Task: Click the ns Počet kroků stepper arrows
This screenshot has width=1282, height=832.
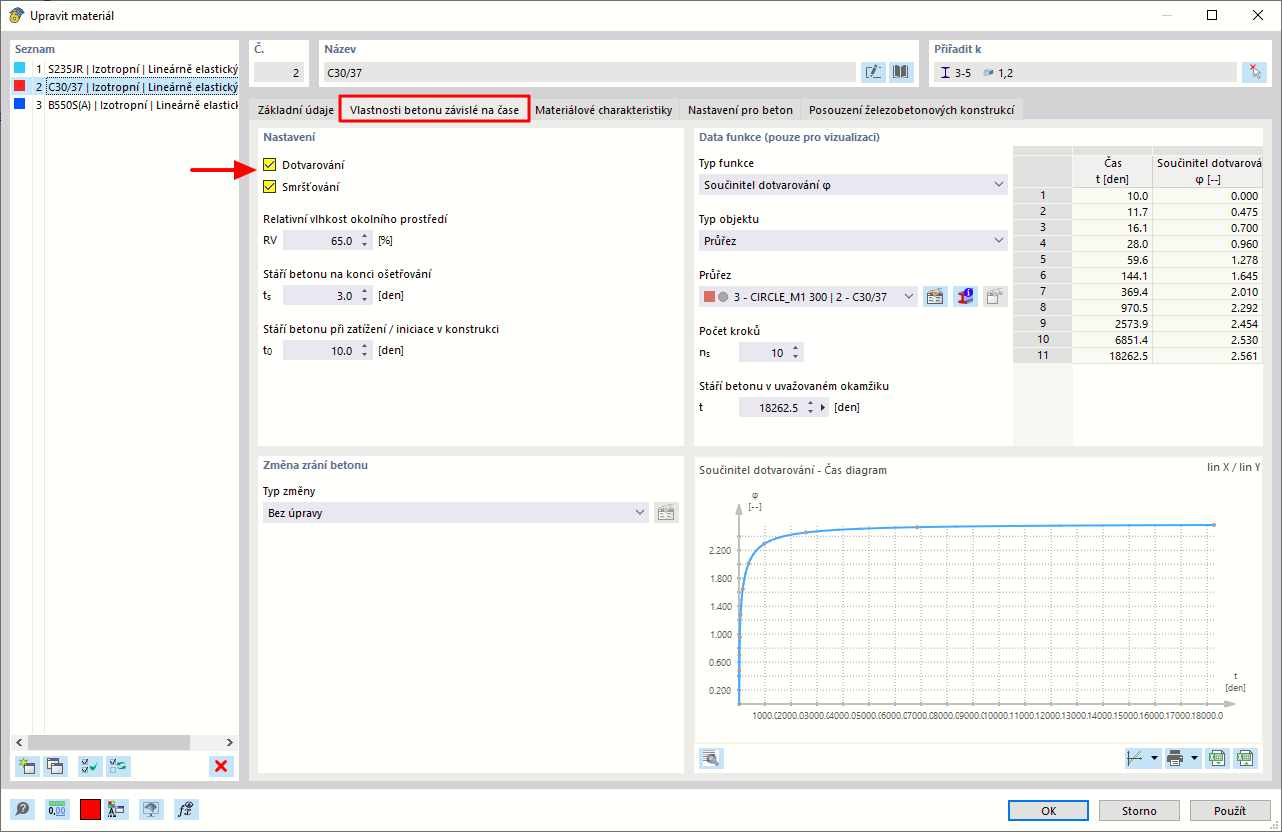Action: [x=796, y=352]
